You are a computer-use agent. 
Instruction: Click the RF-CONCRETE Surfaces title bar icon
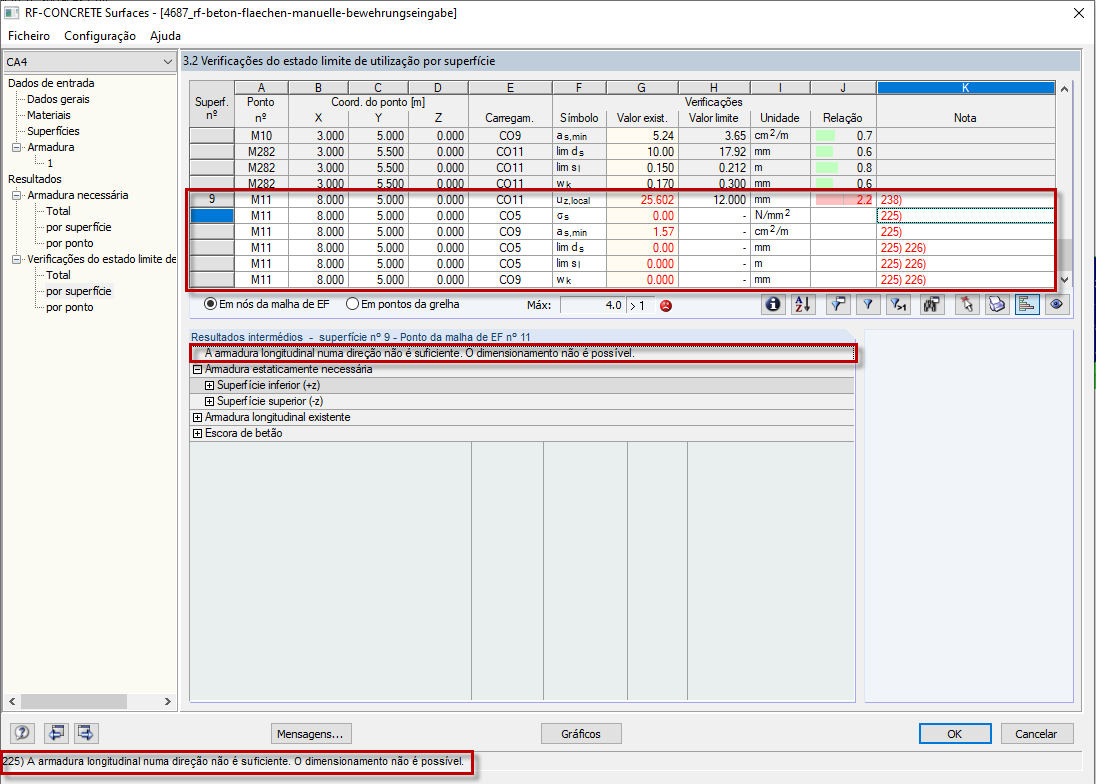(11, 13)
